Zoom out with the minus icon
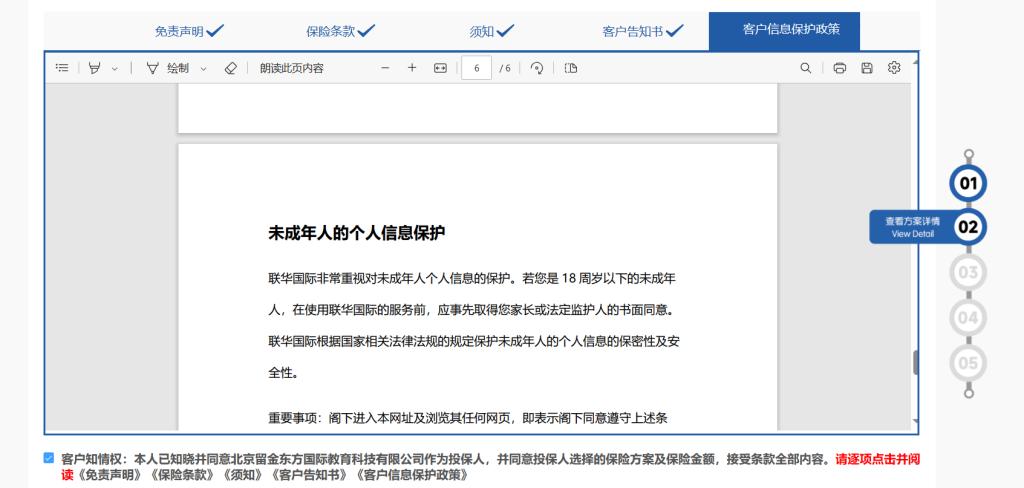 [x=385, y=68]
